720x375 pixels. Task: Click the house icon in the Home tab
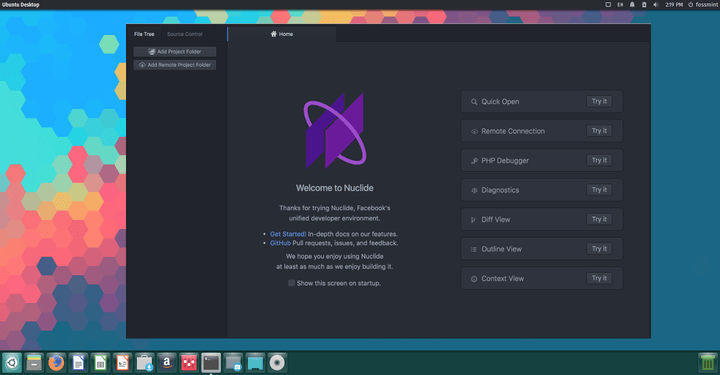(x=274, y=34)
